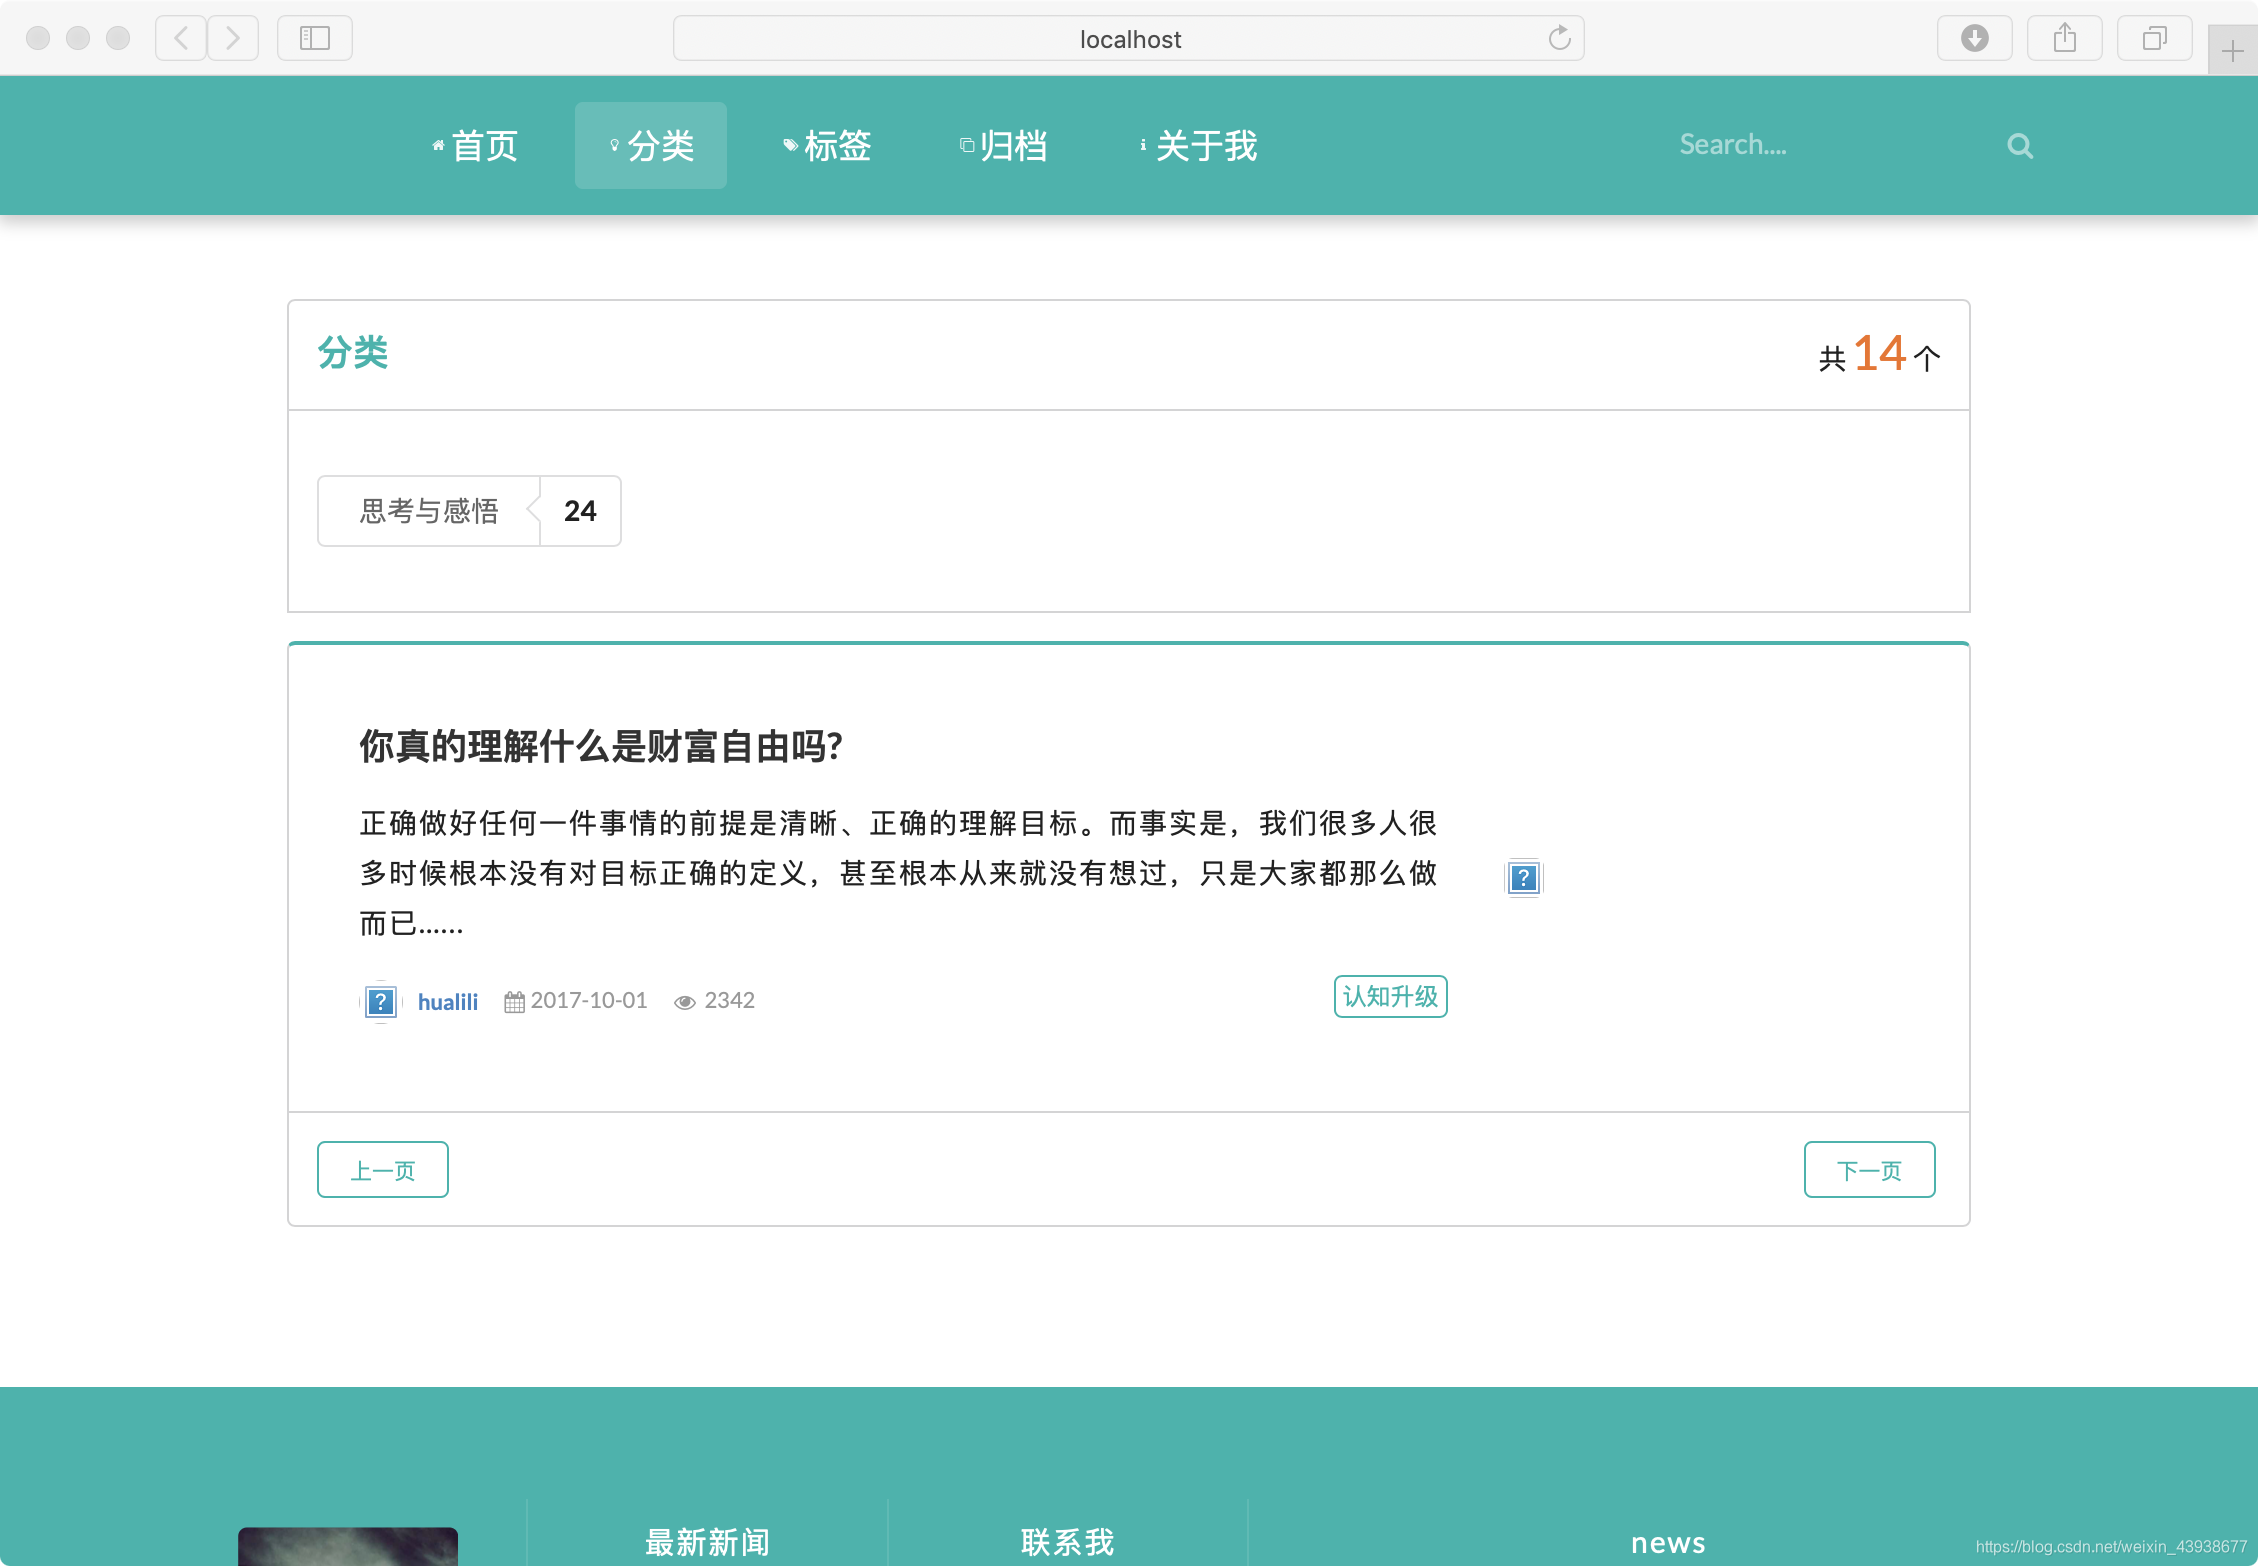
Task: Open the 关于我 about me menu item
Action: (x=1198, y=146)
